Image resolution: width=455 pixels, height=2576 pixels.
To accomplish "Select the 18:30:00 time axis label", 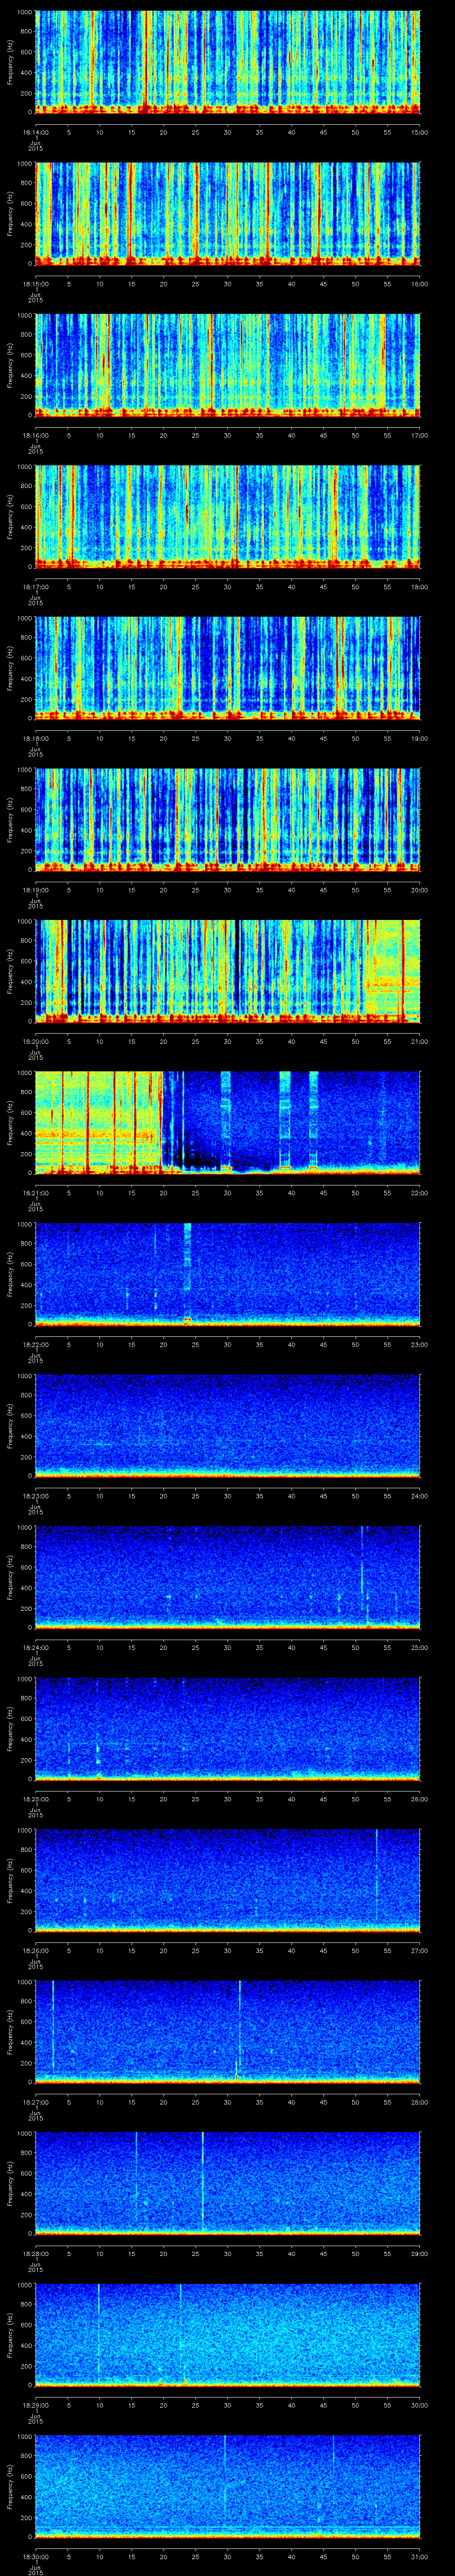I will click(35, 2556).
